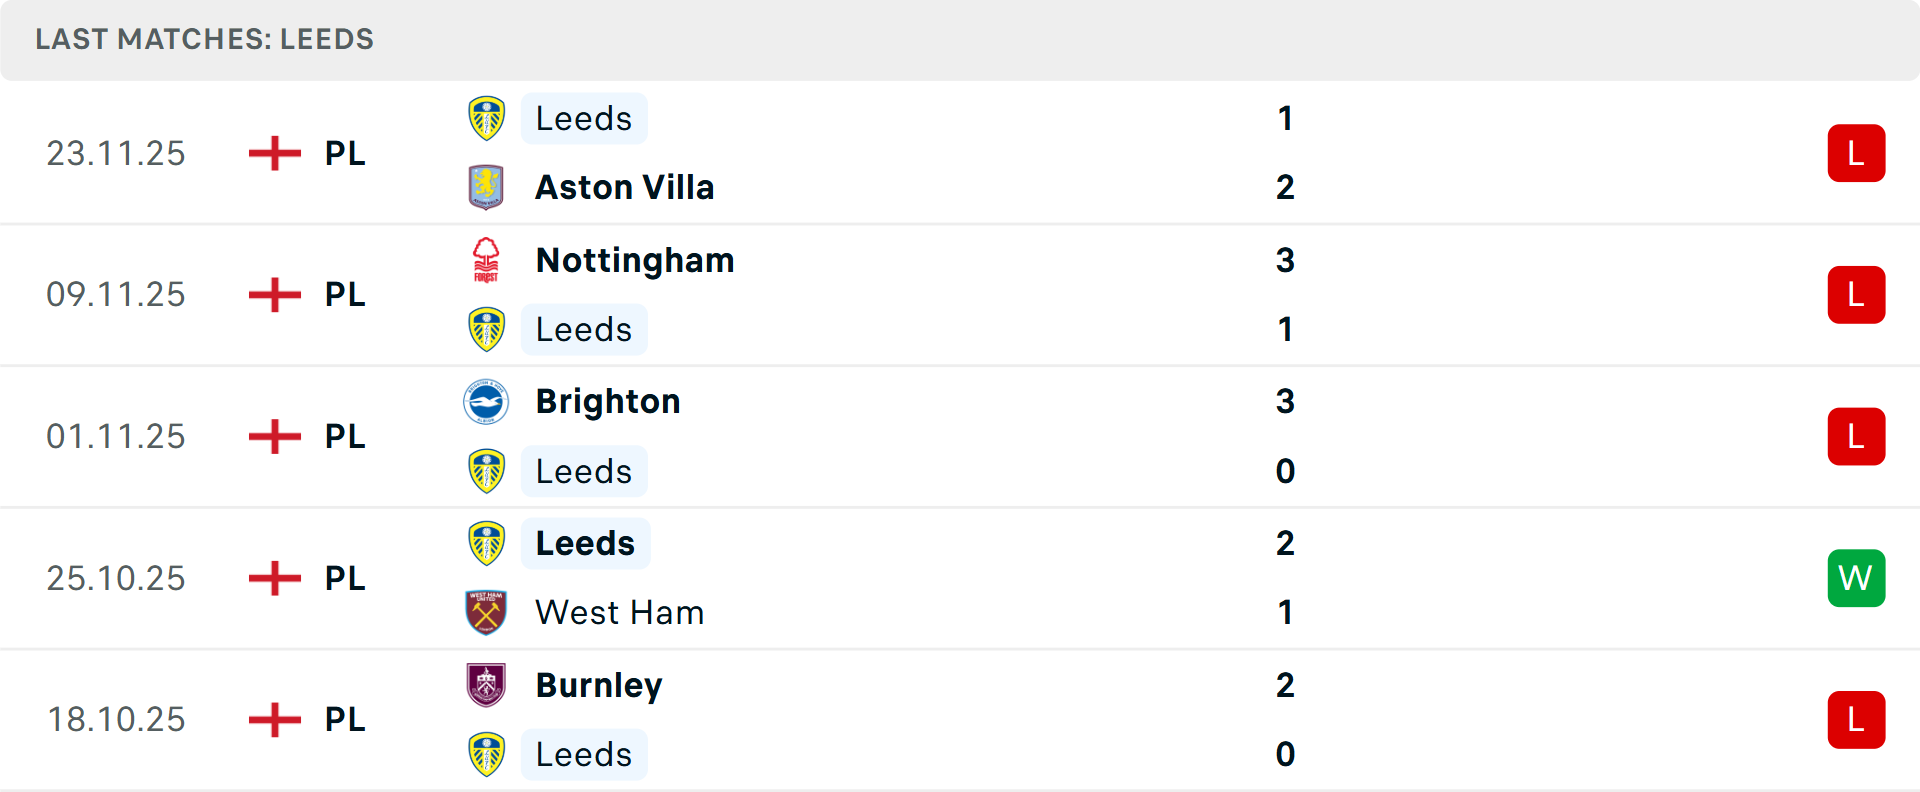Click the Nottingham Forest club crest
Image resolution: width=1920 pixels, height=792 pixels.
point(486,260)
